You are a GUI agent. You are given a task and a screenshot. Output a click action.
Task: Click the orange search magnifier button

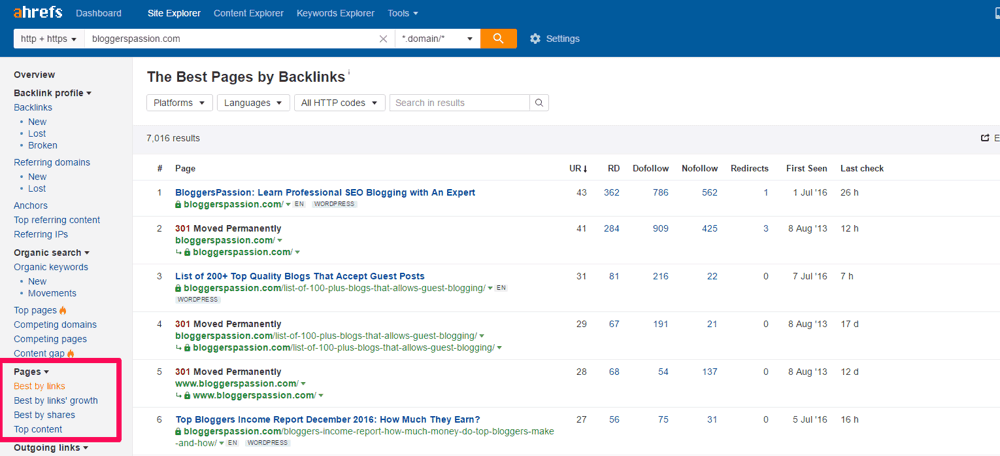(x=498, y=38)
